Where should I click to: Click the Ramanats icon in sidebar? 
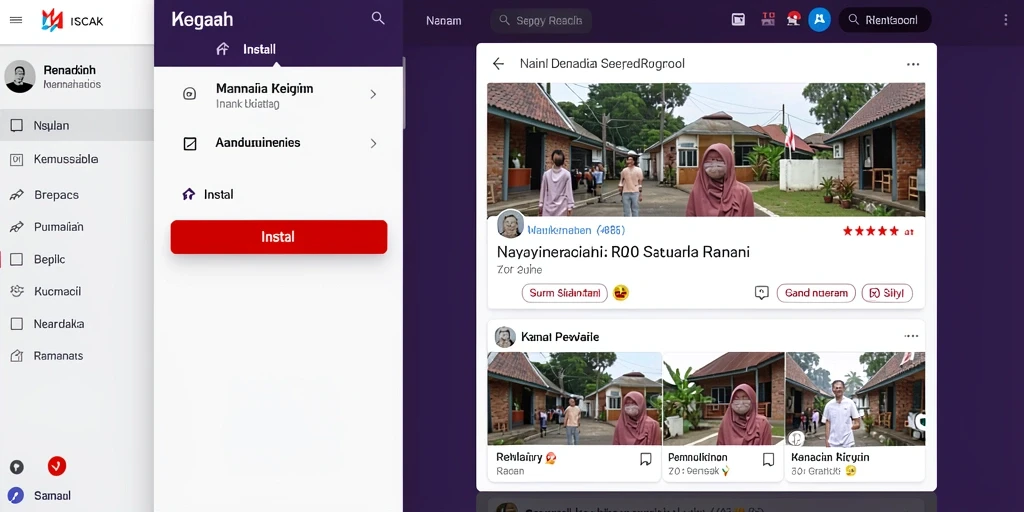[x=17, y=356]
